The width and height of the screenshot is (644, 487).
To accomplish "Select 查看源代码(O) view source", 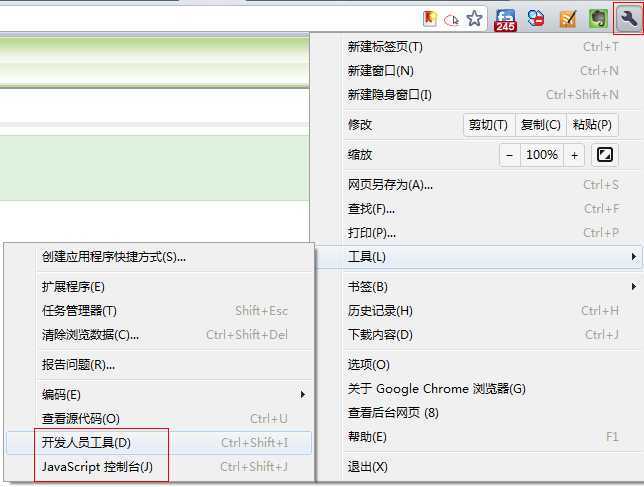I will tap(159, 418).
